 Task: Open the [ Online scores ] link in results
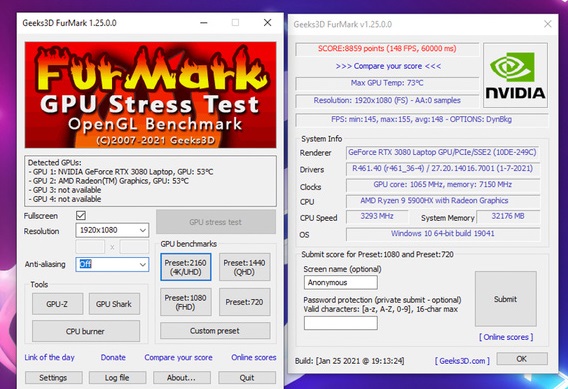[x=506, y=337]
